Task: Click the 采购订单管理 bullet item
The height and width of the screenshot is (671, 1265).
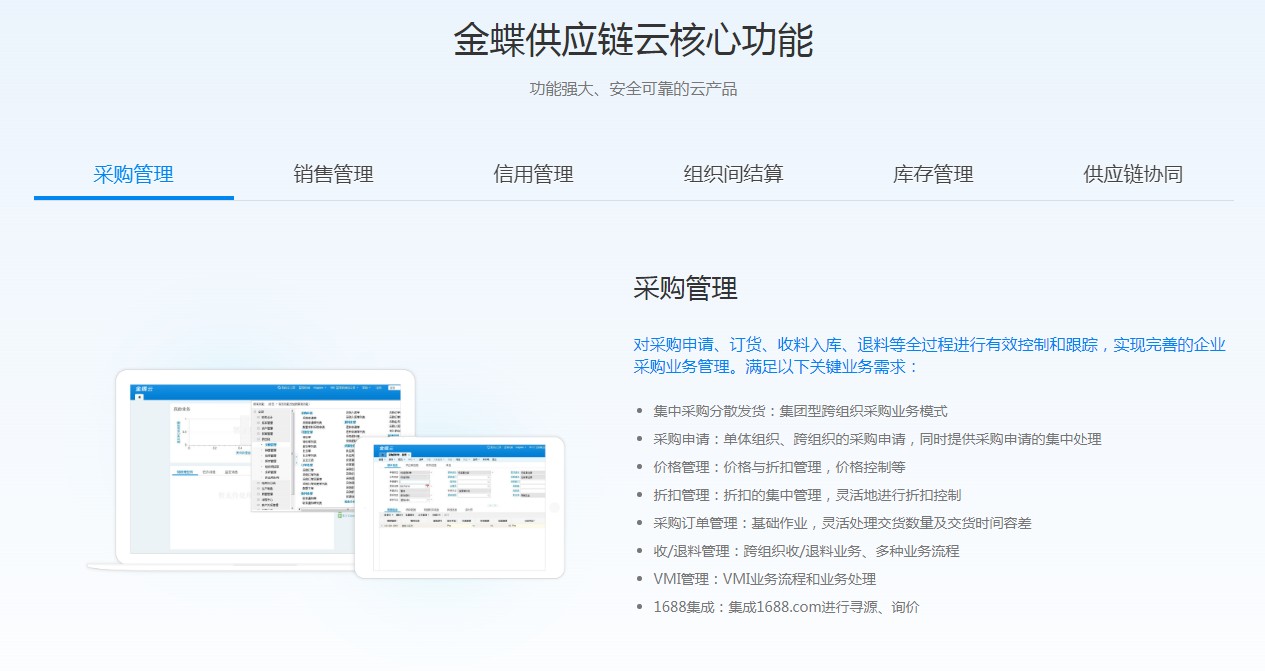Action: [x=842, y=523]
